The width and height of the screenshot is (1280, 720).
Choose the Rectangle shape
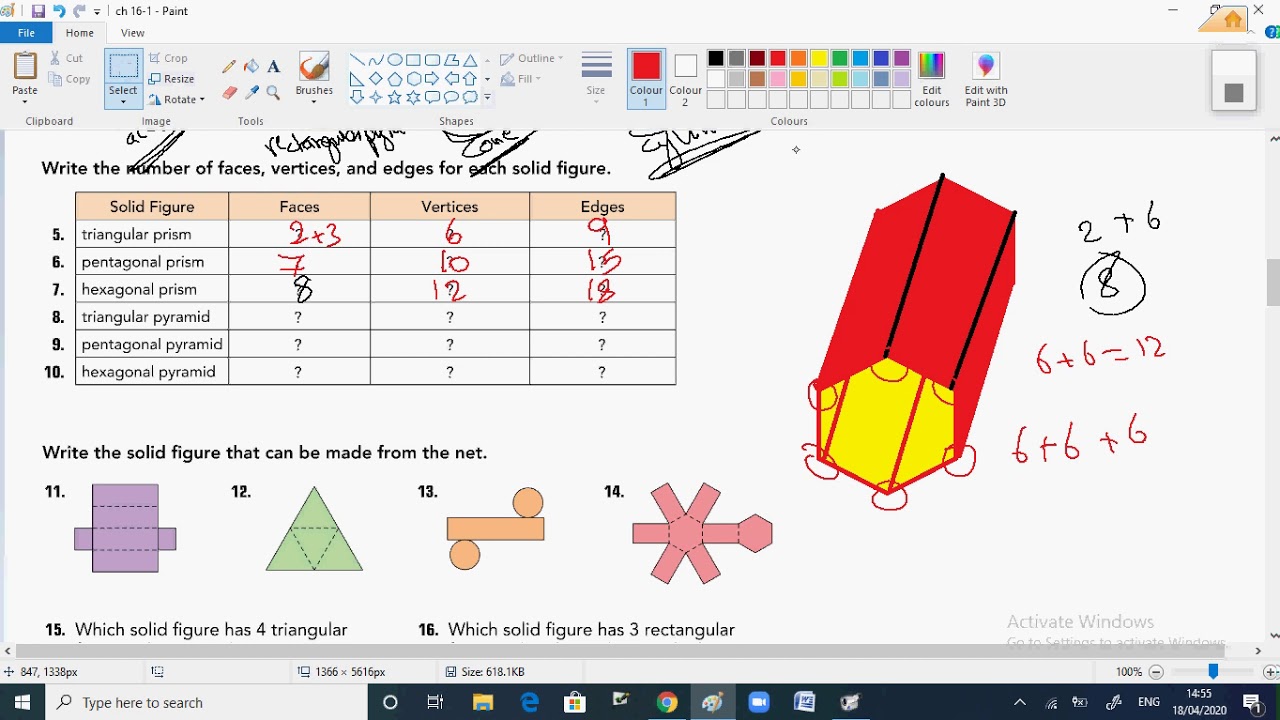(x=413, y=60)
